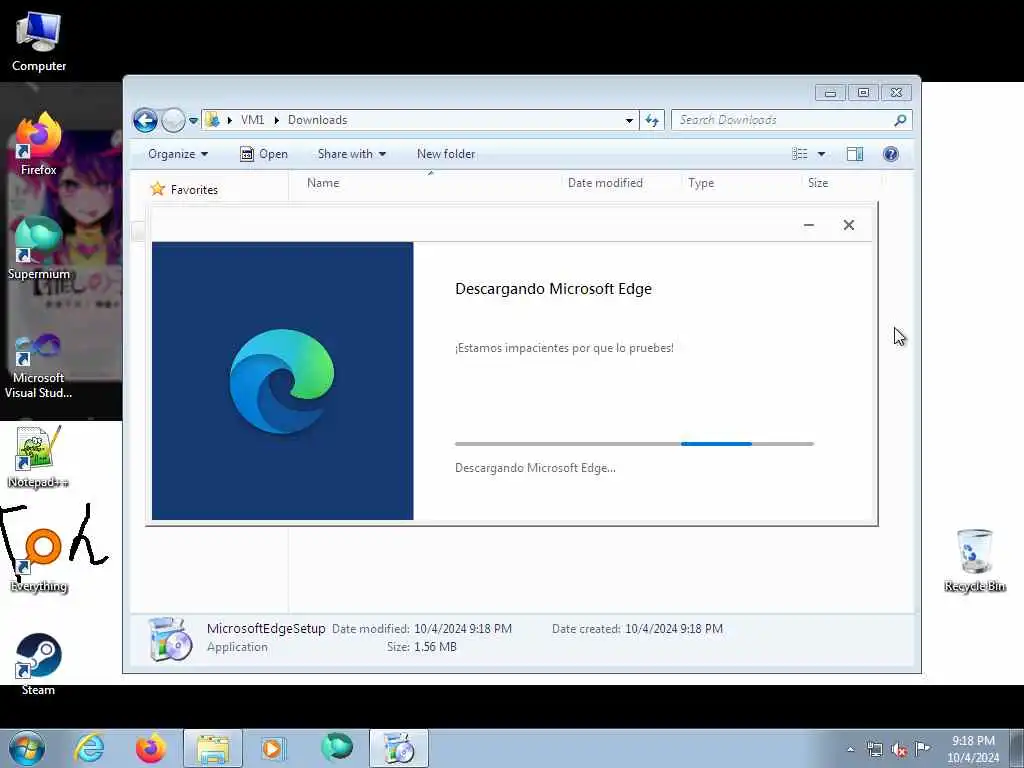Click the Edge download progress bar

click(x=634, y=444)
